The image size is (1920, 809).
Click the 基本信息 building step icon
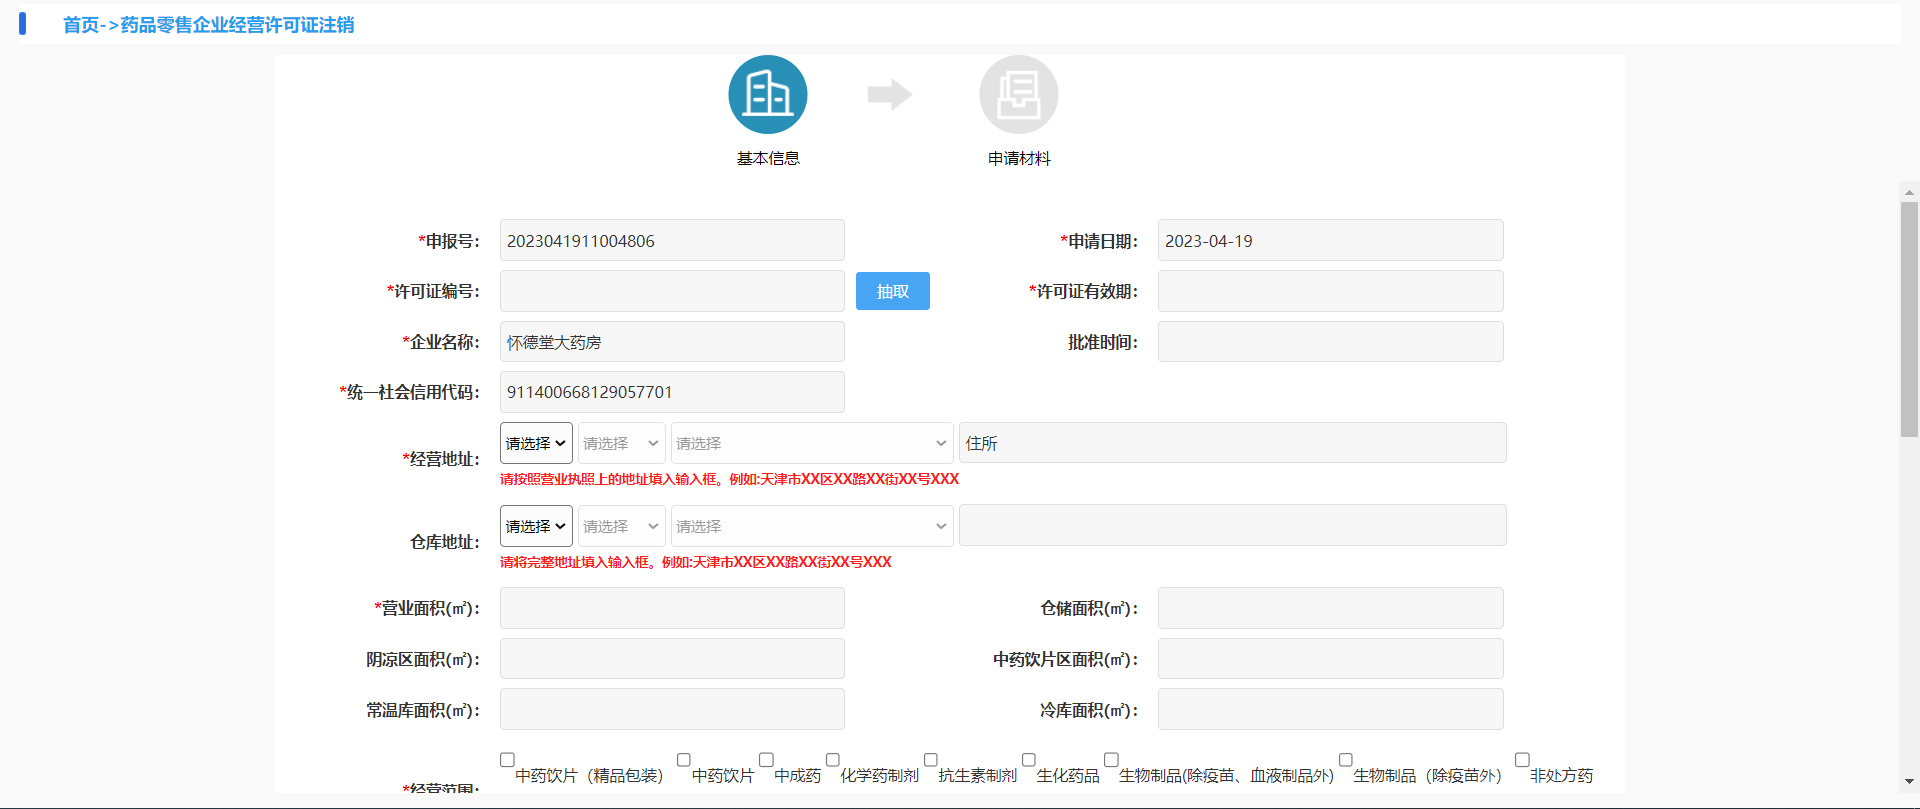click(x=767, y=95)
